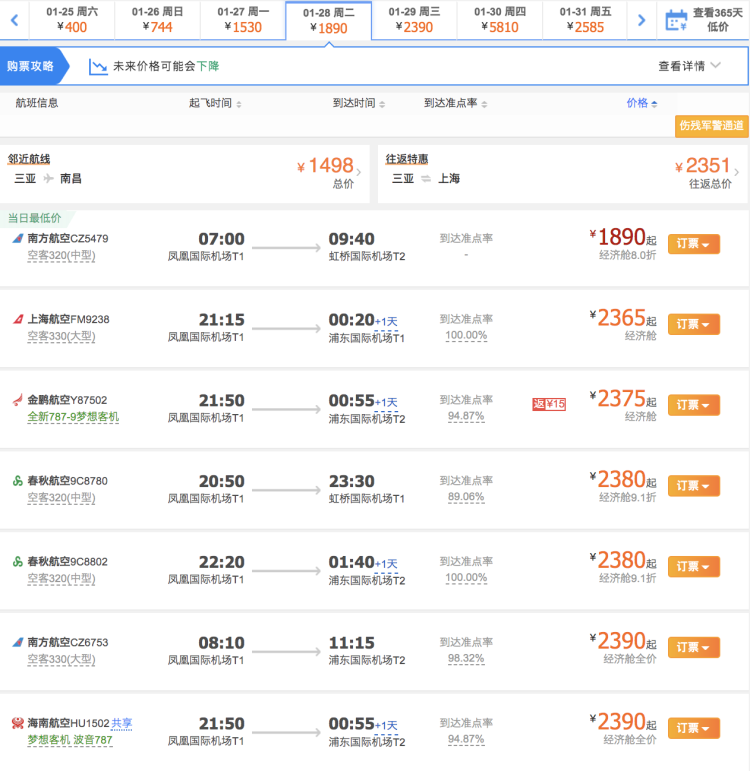The width and height of the screenshot is (750, 771).
Task: Click the Shanghai Airlines FM9238 logo
Action: click(x=17, y=320)
